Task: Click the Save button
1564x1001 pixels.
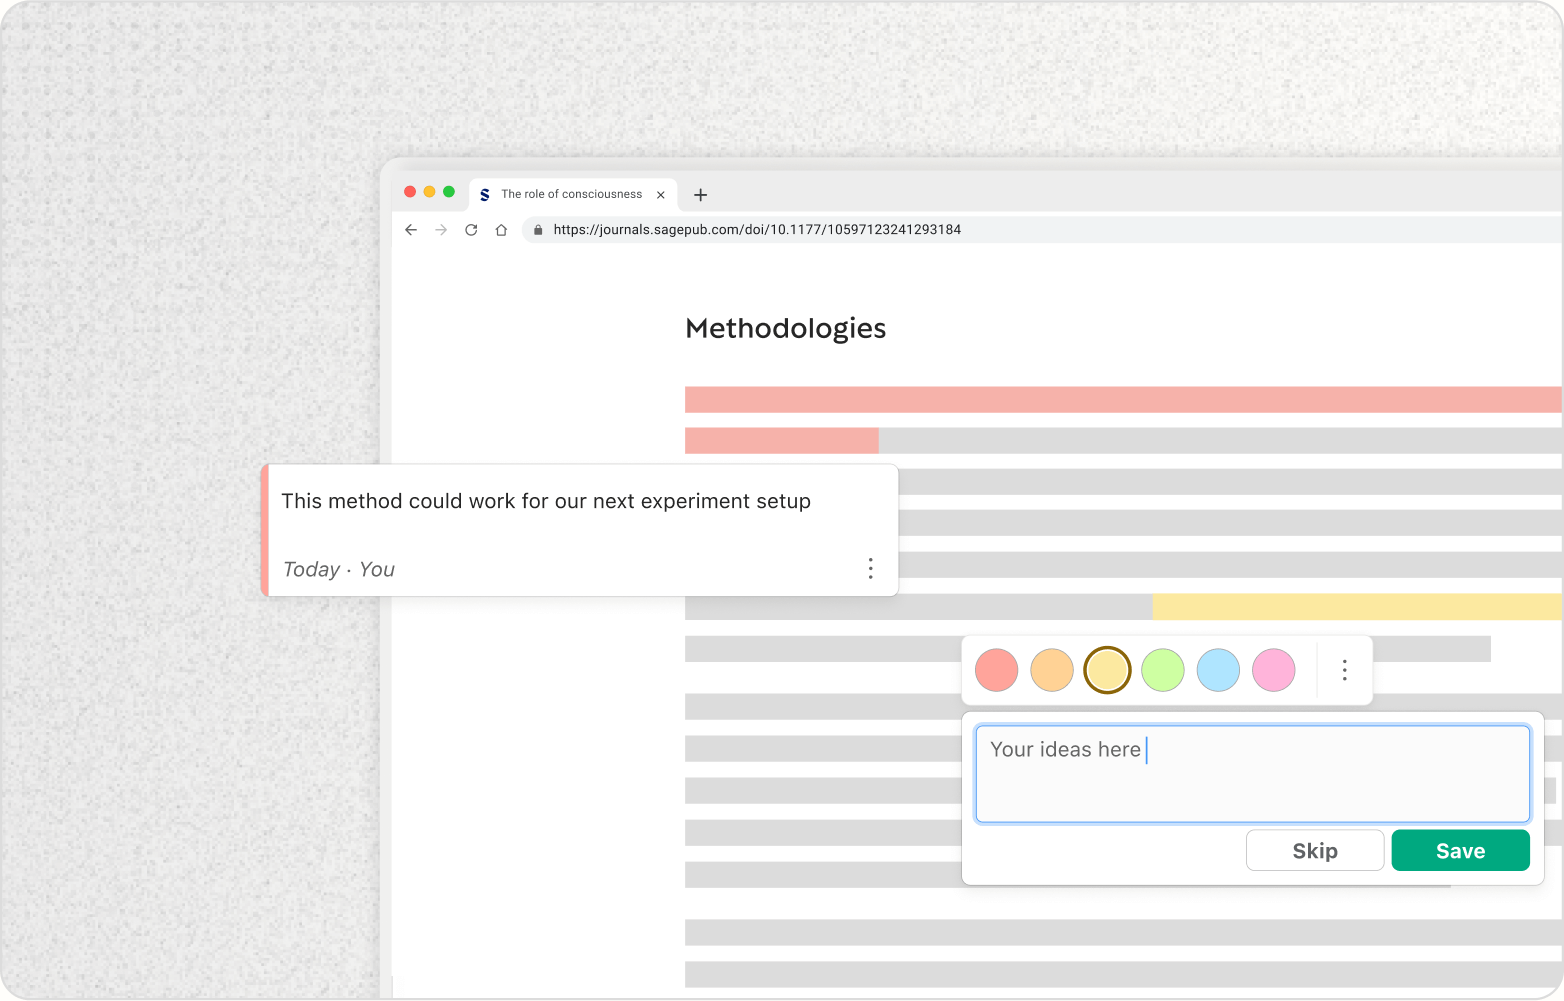Action: pyautogui.click(x=1460, y=851)
